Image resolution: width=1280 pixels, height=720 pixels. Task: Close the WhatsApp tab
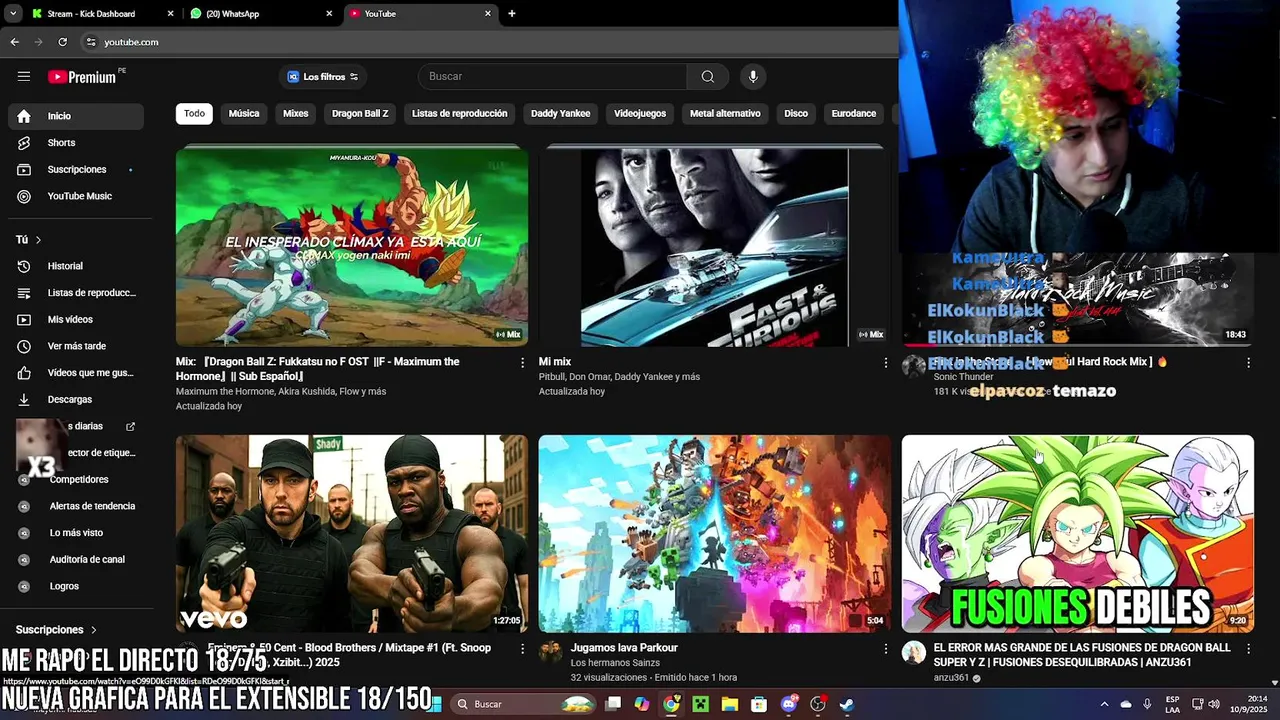click(x=329, y=14)
